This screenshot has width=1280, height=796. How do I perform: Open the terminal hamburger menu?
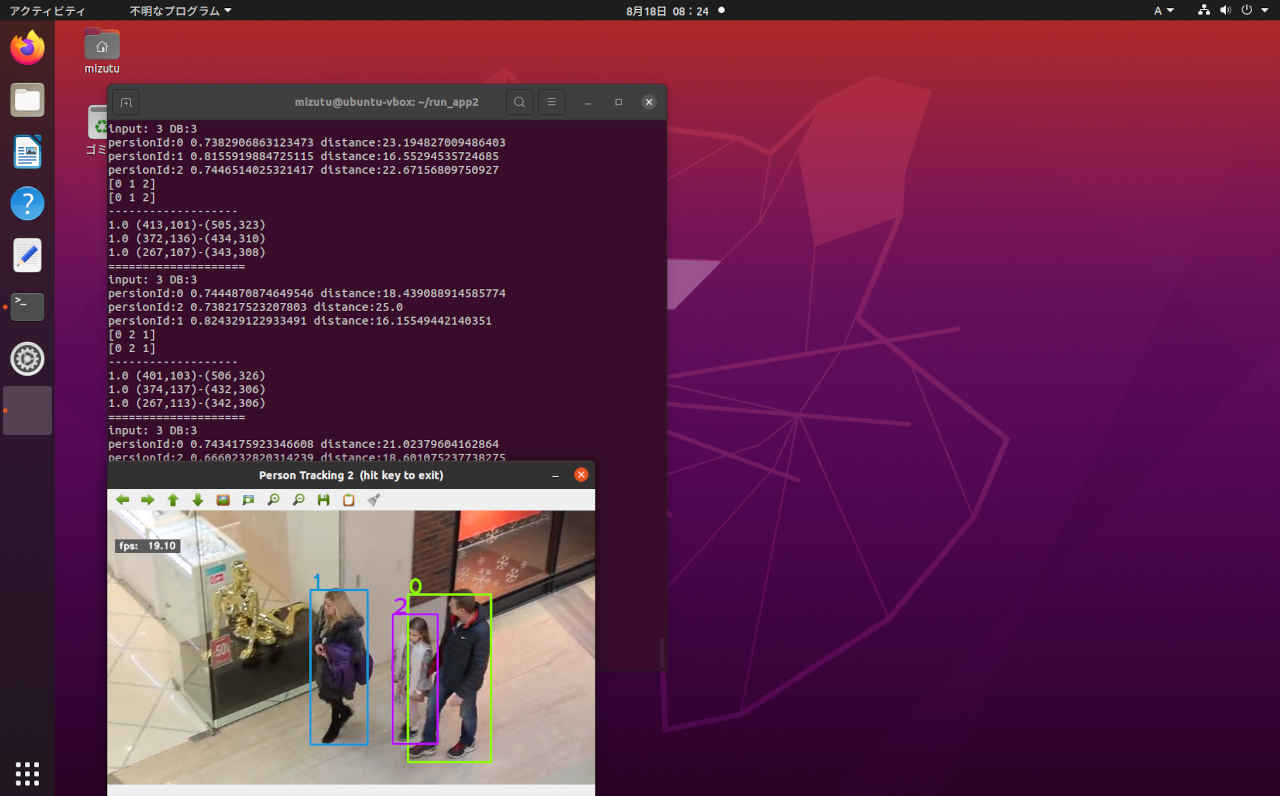coord(551,101)
